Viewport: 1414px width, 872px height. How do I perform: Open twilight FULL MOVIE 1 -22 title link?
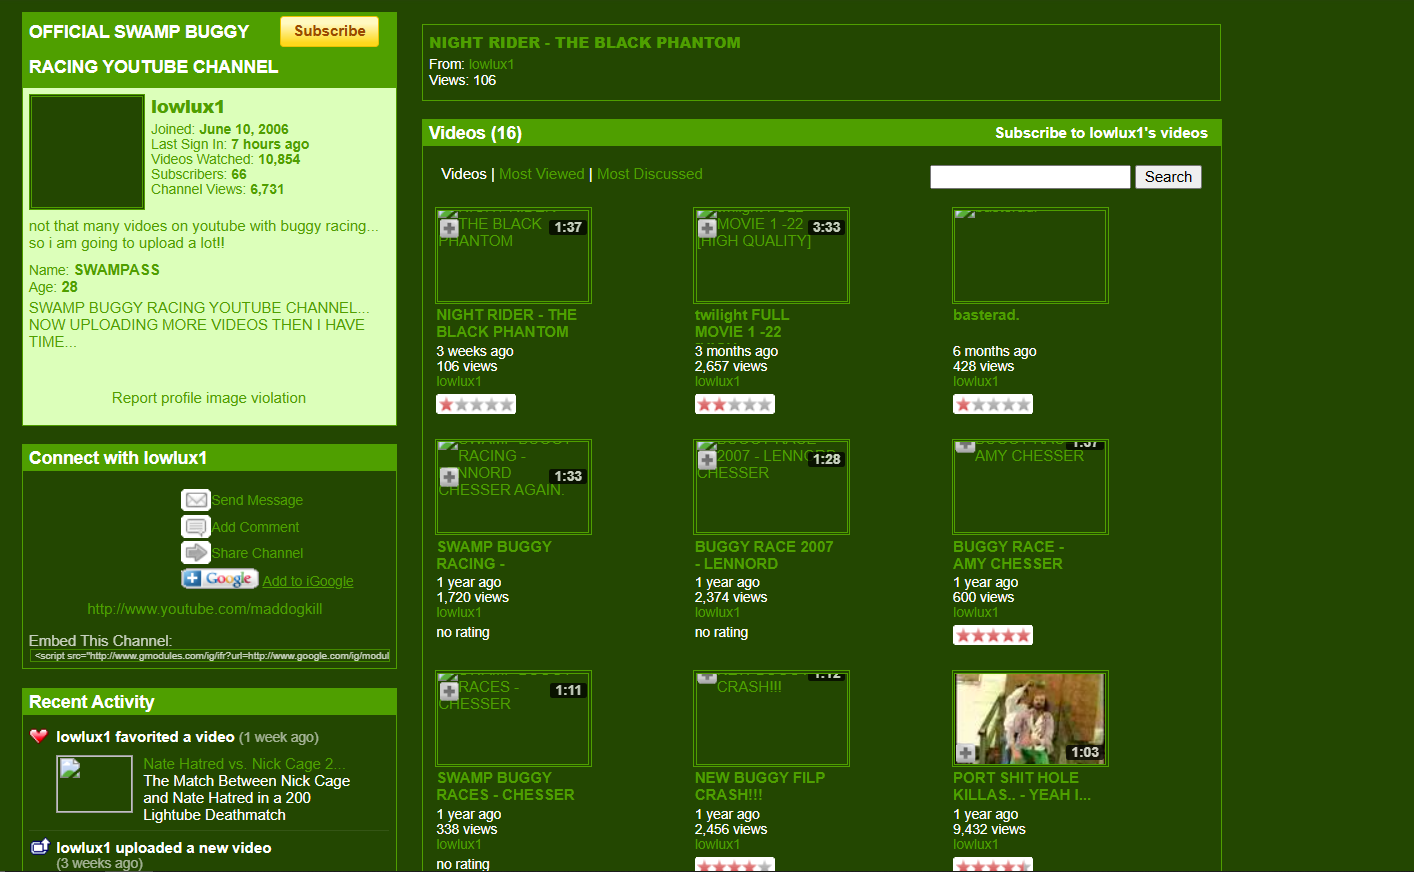coord(742,323)
